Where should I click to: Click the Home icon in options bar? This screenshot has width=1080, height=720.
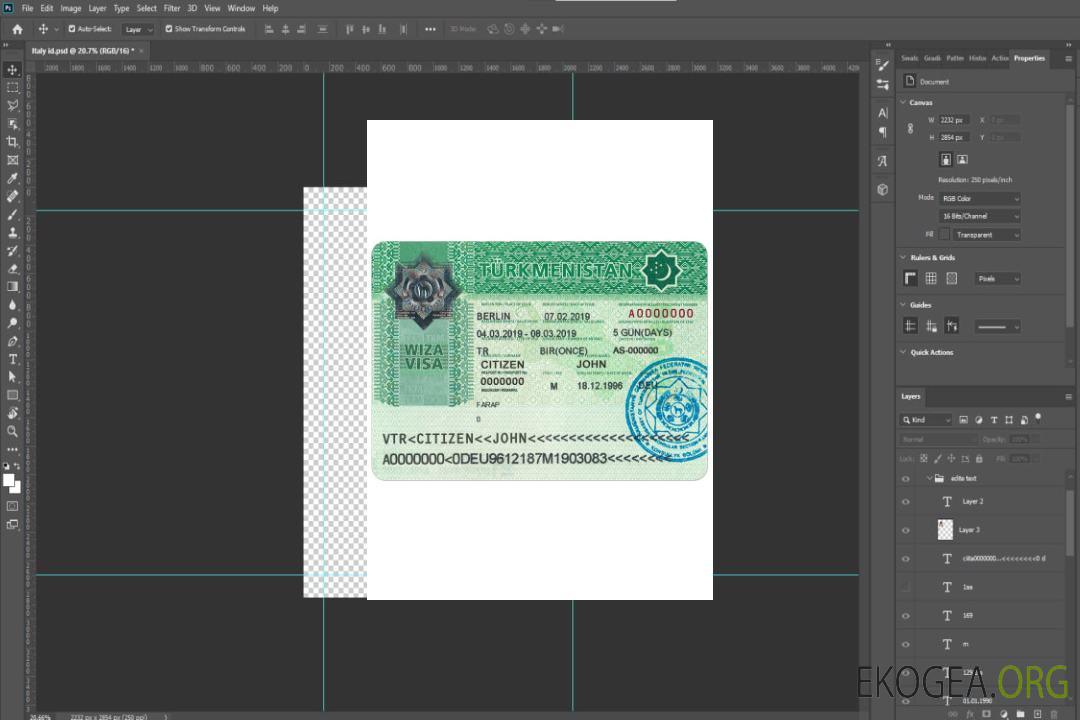pos(17,29)
